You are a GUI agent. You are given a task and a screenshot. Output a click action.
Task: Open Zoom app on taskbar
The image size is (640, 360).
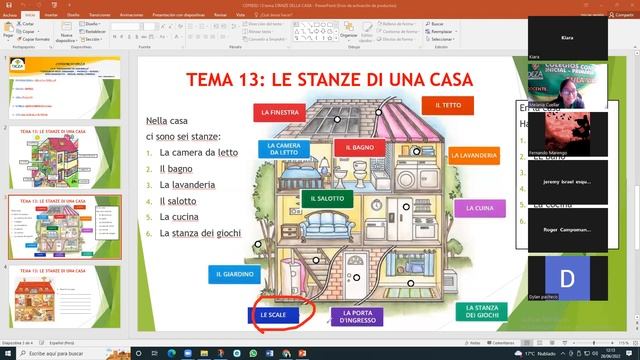click(188, 353)
